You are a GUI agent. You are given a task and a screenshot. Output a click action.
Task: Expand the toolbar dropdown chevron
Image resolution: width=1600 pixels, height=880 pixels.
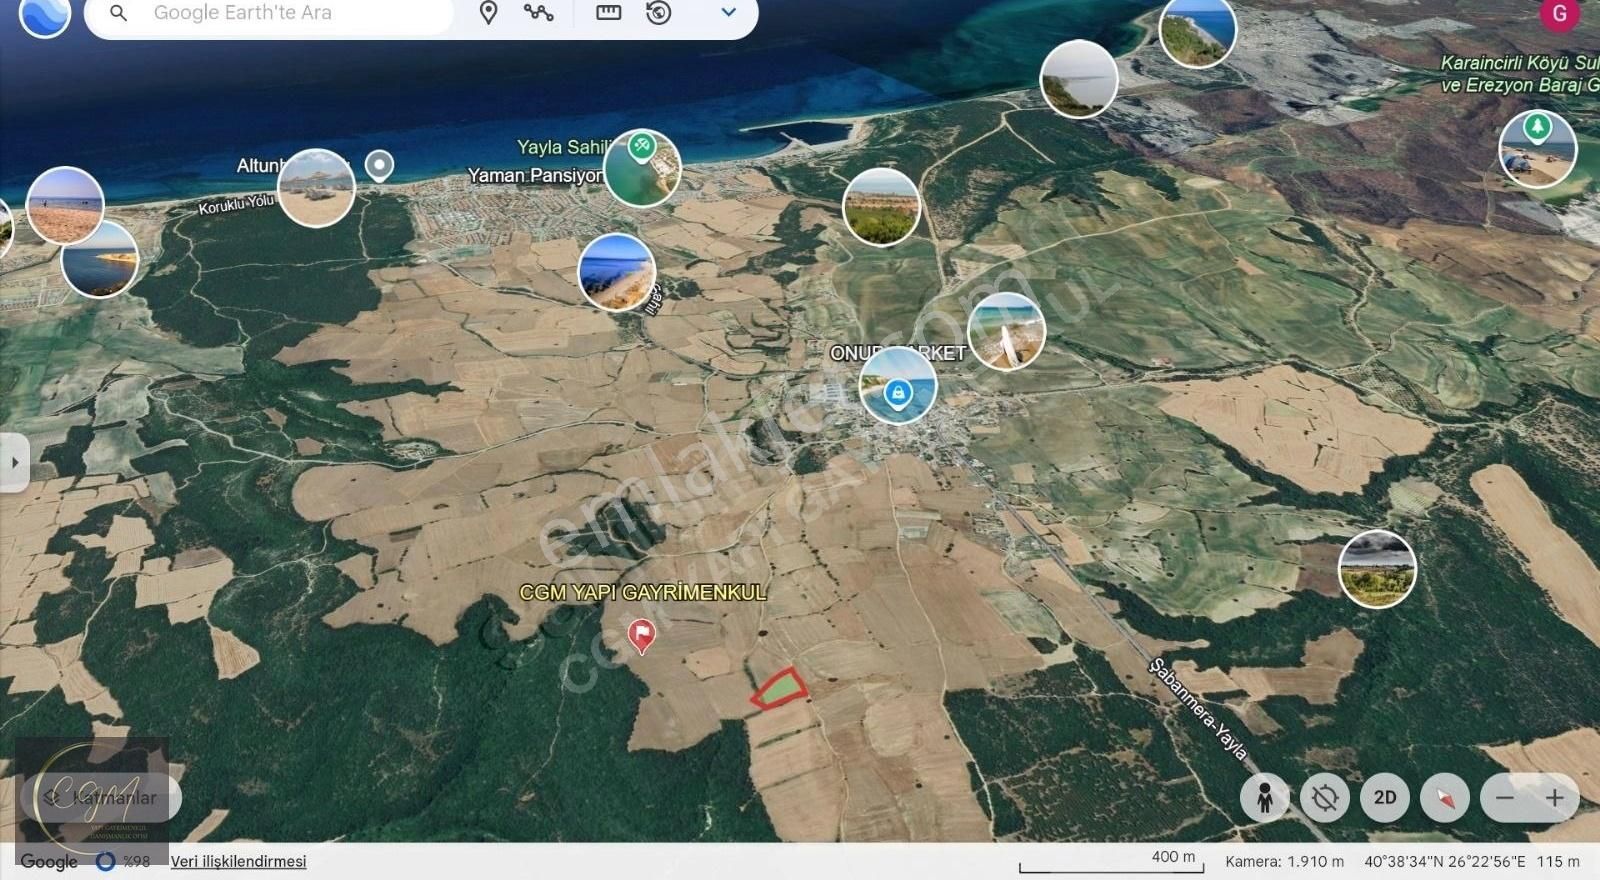(x=729, y=13)
